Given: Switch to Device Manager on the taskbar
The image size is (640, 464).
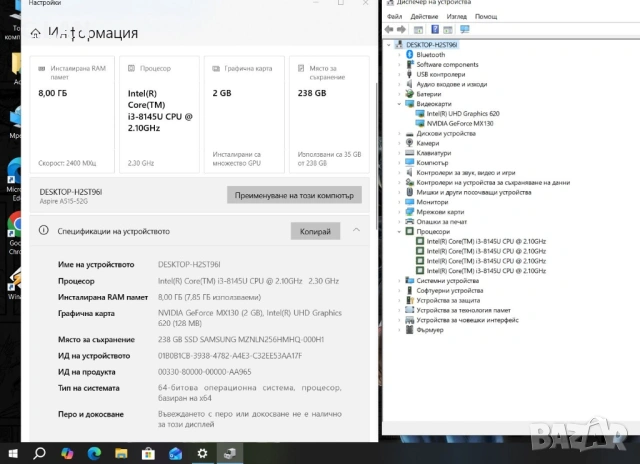Looking at the screenshot, I should [x=229, y=453].
